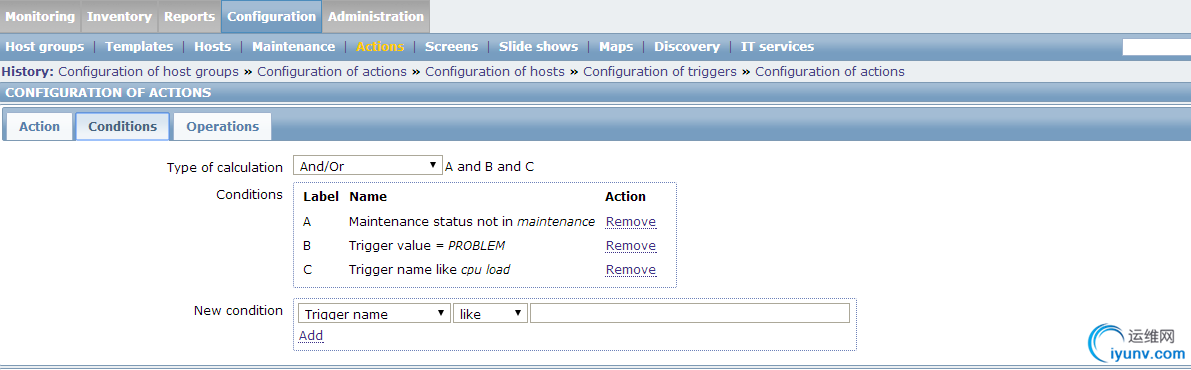
Task: Expand the Type of calculation dropdown
Action: tap(368, 166)
